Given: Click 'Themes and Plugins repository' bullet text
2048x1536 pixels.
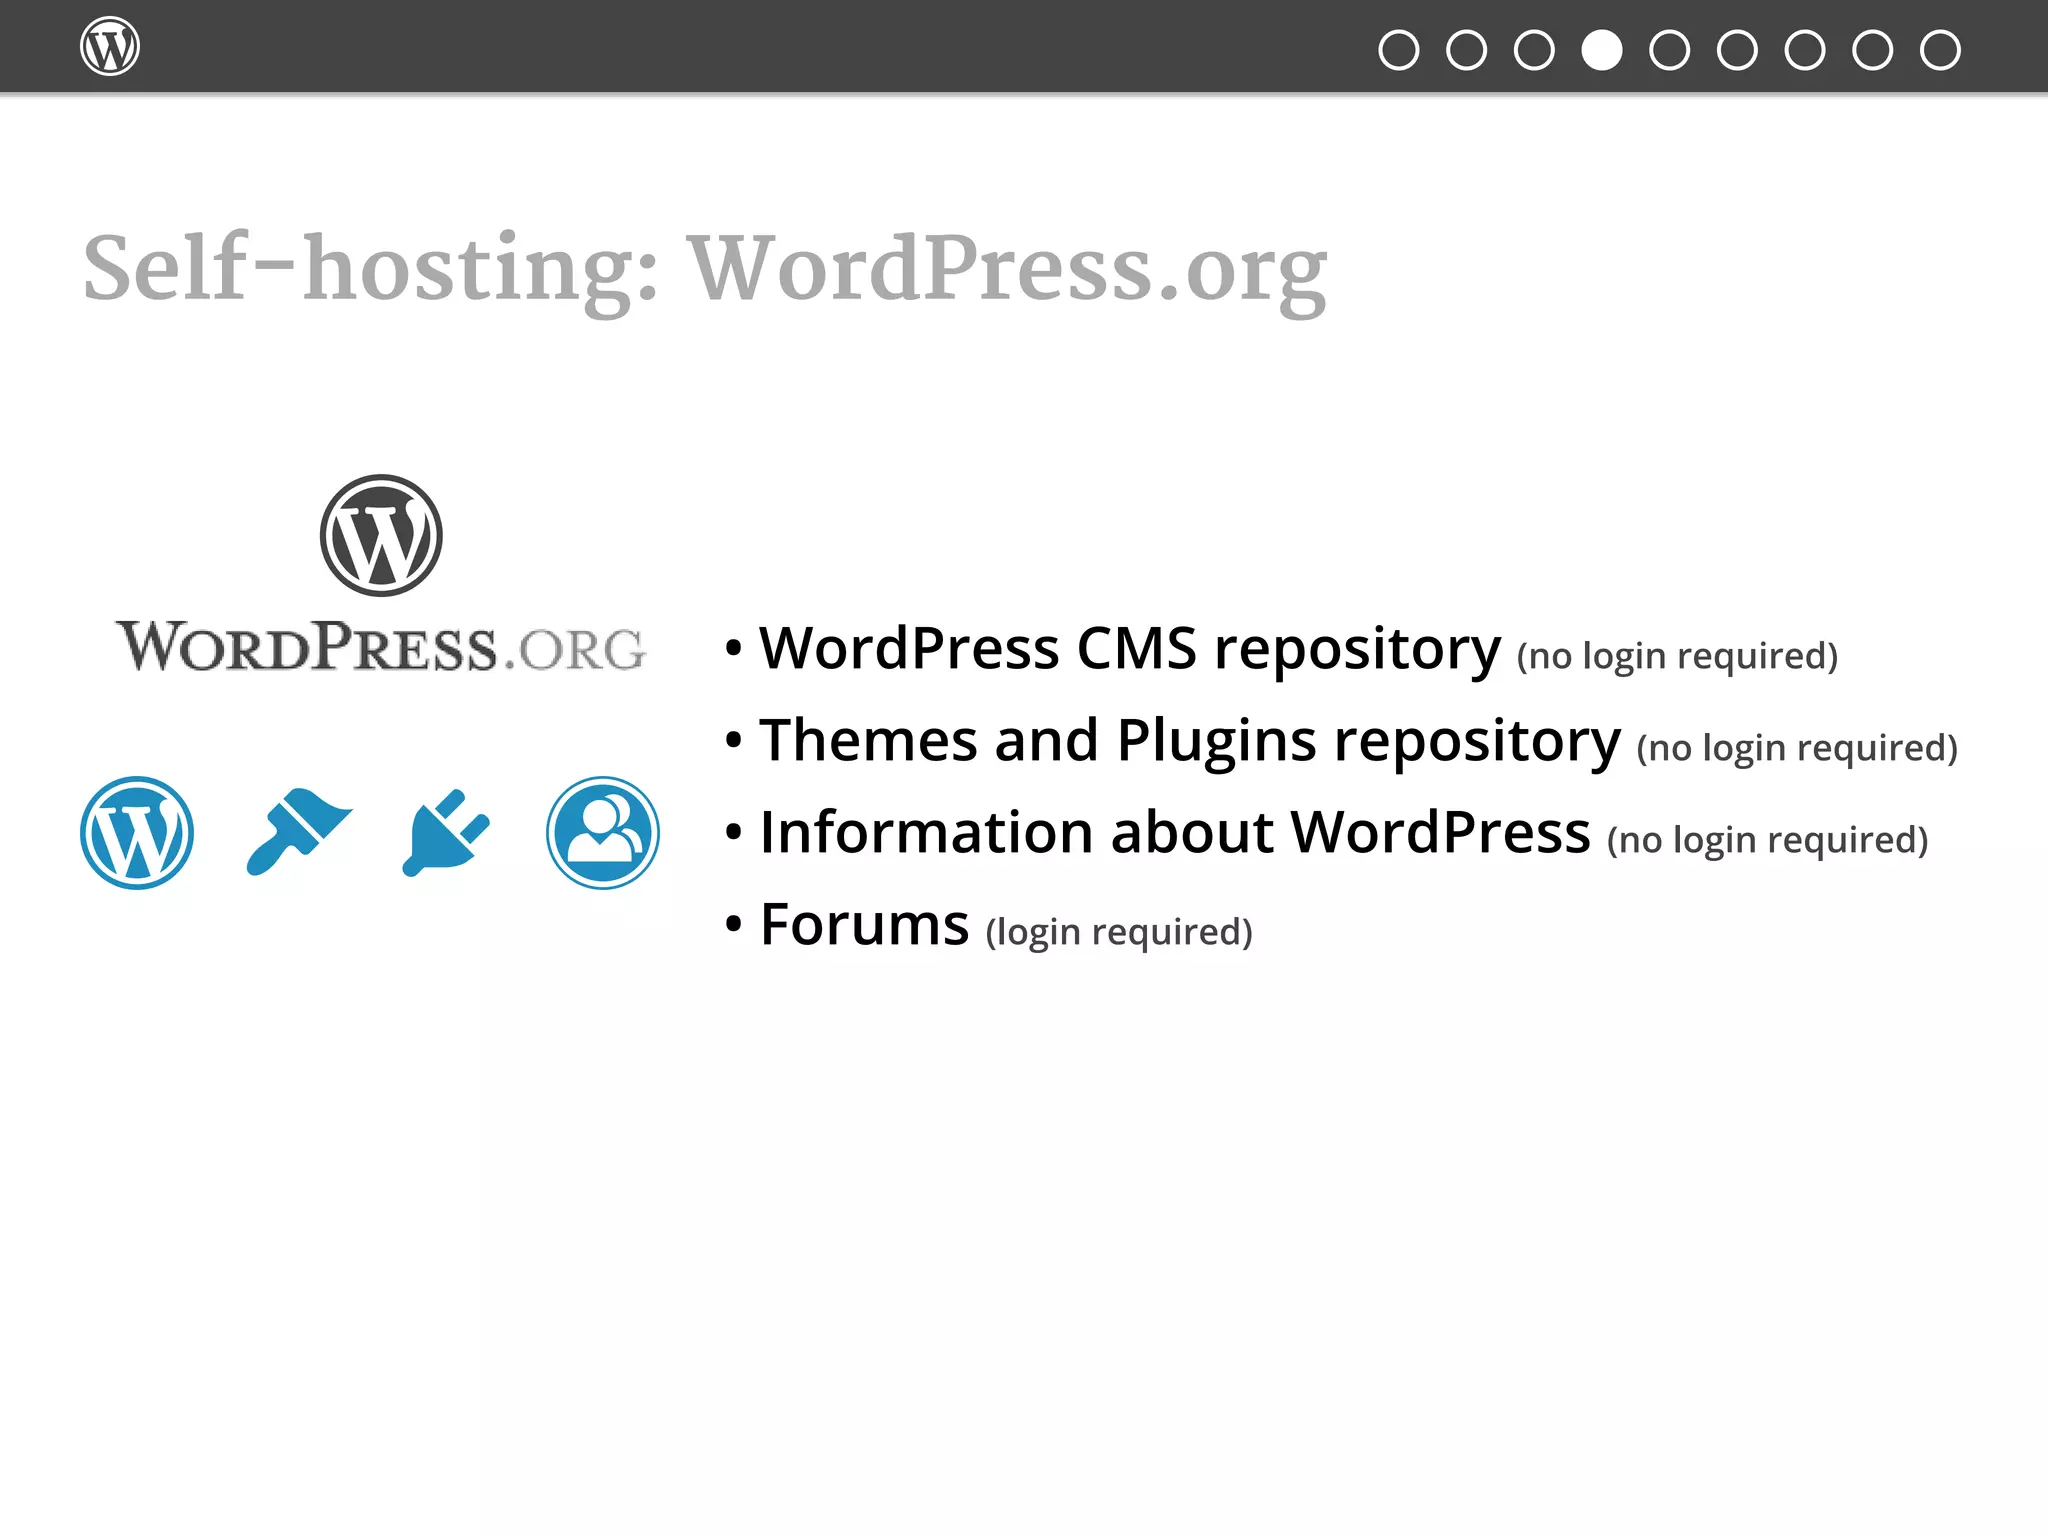Looking at the screenshot, I should 1190,741.
